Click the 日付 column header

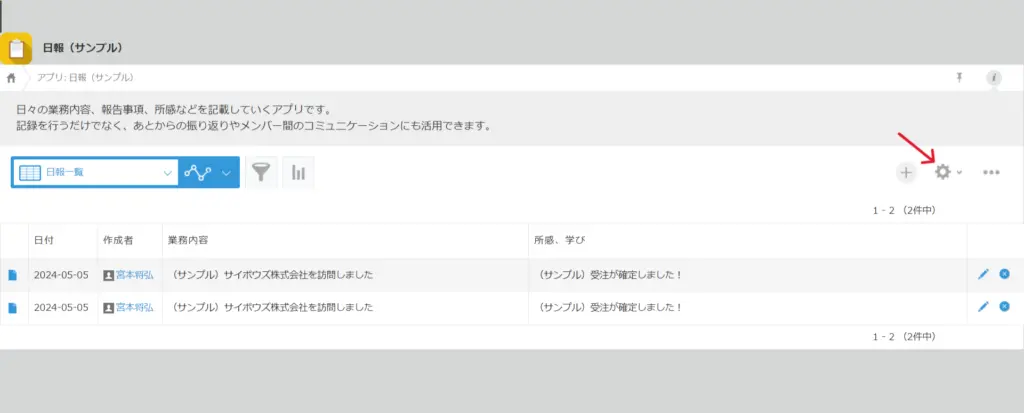click(x=44, y=241)
